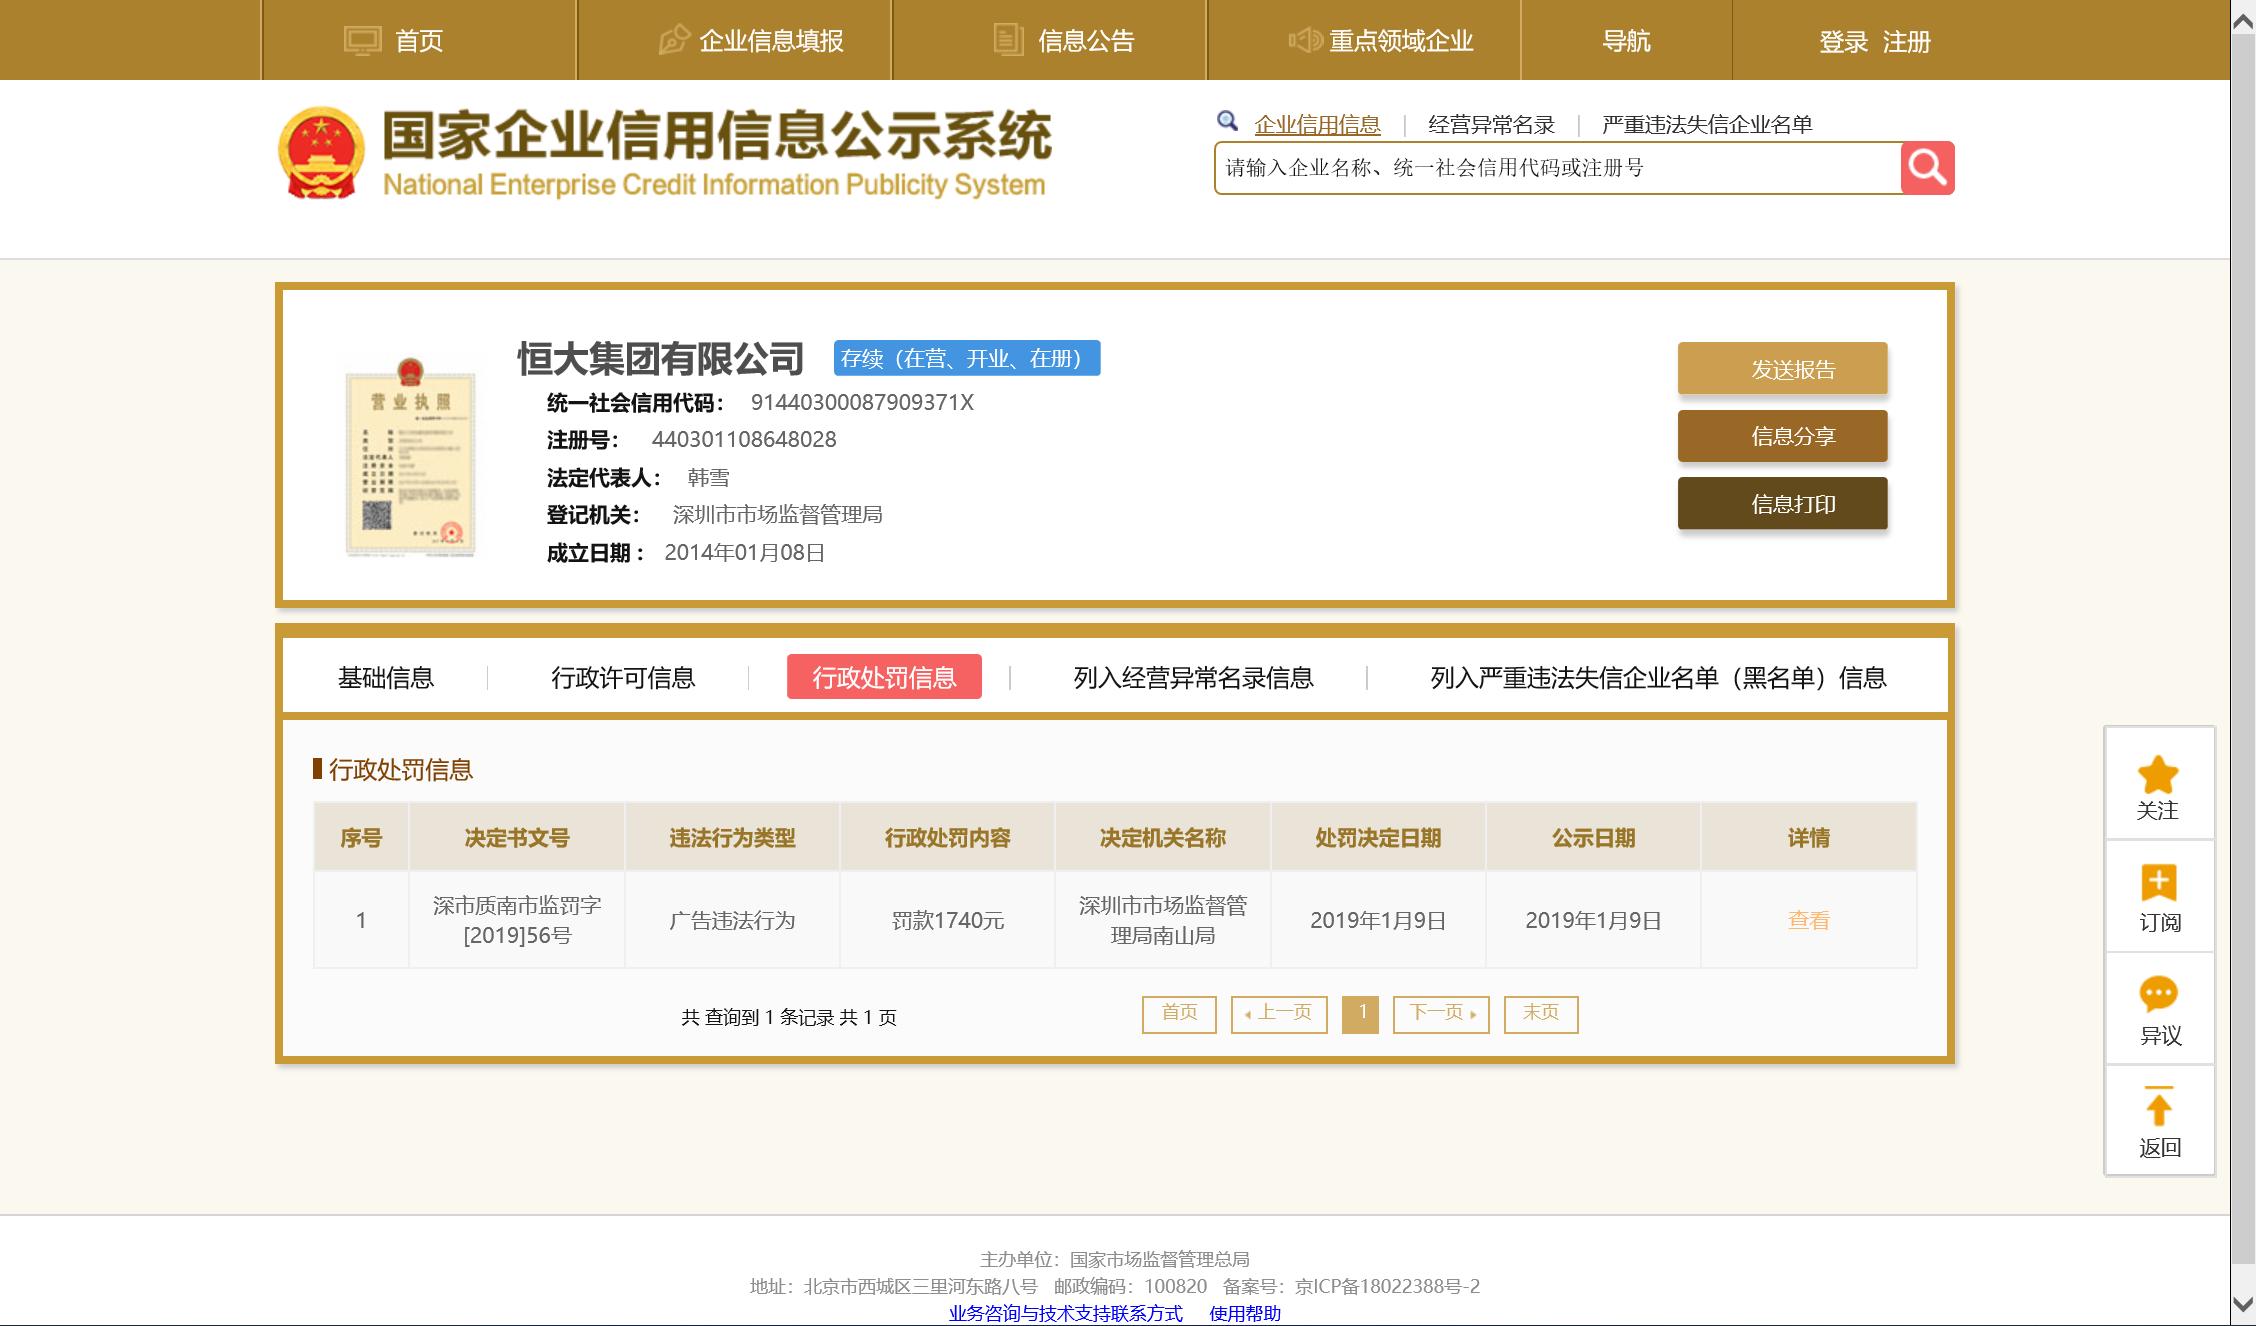This screenshot has width=2256, height=1326.
Task: Click the home monitor icon beside 首页
Action: [363, 40]
